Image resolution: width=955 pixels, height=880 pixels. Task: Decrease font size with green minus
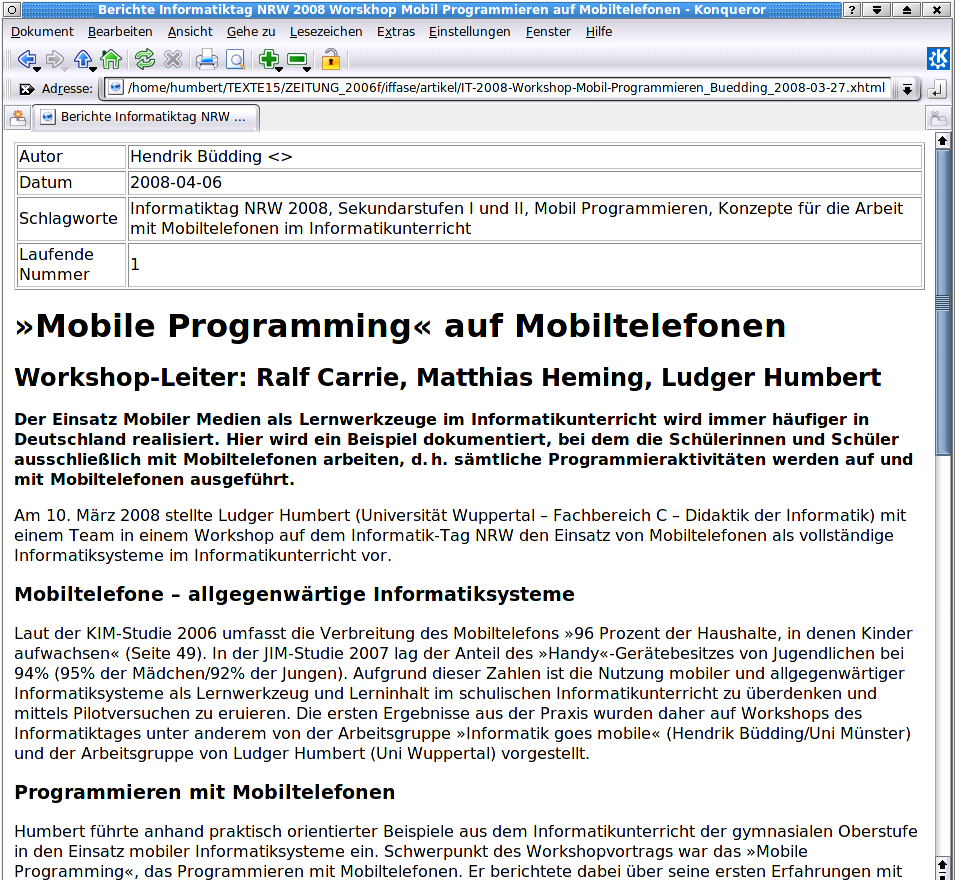click(x=297, y=60)
